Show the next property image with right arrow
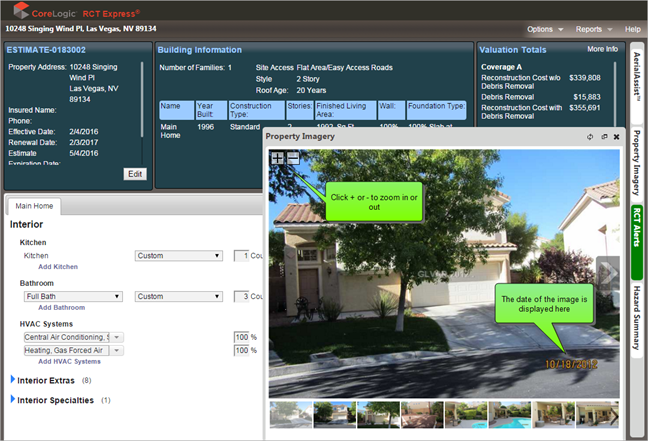This screenshot has width=648, height=441. 605,271
